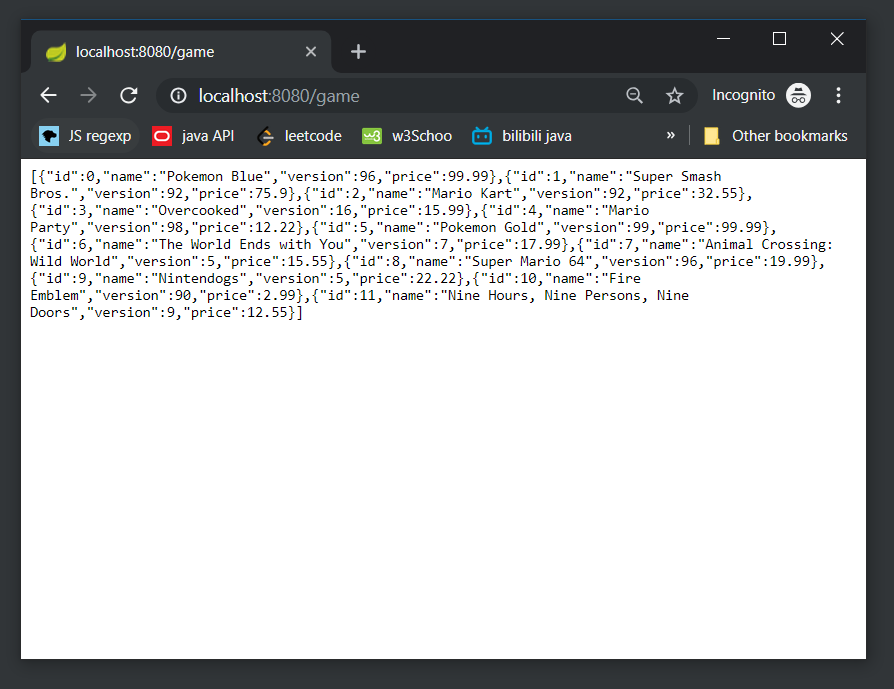894x689 pixels.
Task: Maximize the browser window
Action: 779,38
